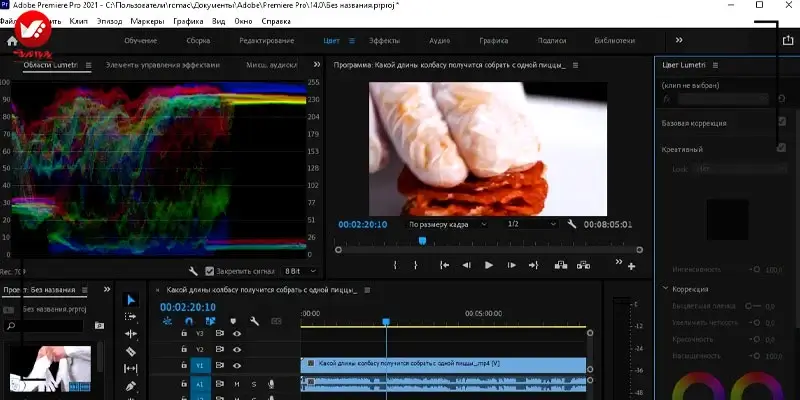Open Program monitor panel menu
Screen dimensions: 800x400
(x=576, y=65)
